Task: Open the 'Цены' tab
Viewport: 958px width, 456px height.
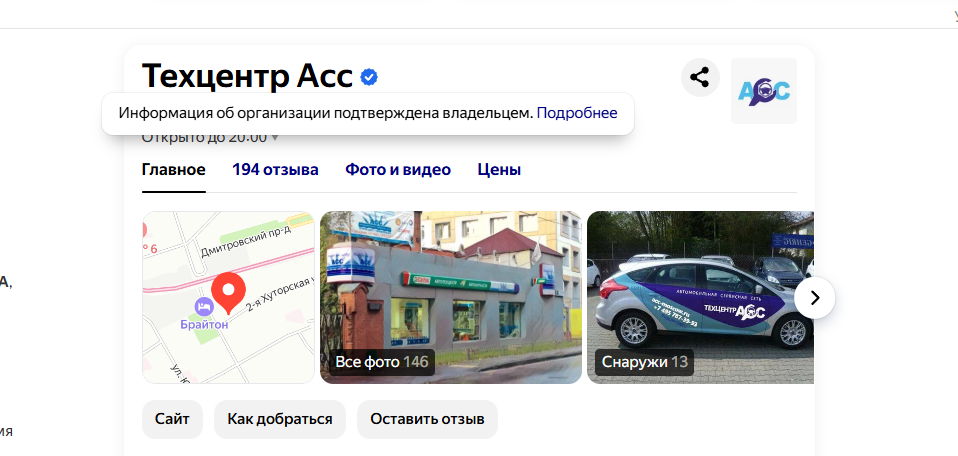Action: [x=499, y=170]
